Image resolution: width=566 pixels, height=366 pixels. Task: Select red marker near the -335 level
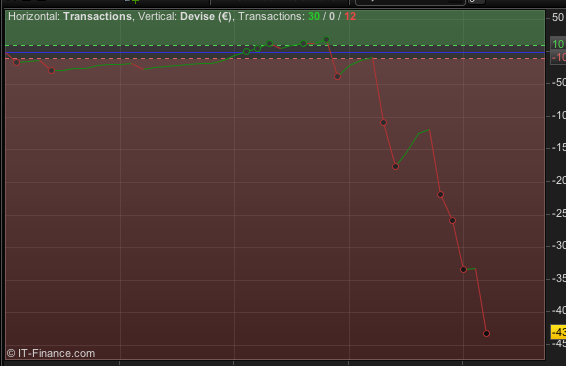pos(464,269)
